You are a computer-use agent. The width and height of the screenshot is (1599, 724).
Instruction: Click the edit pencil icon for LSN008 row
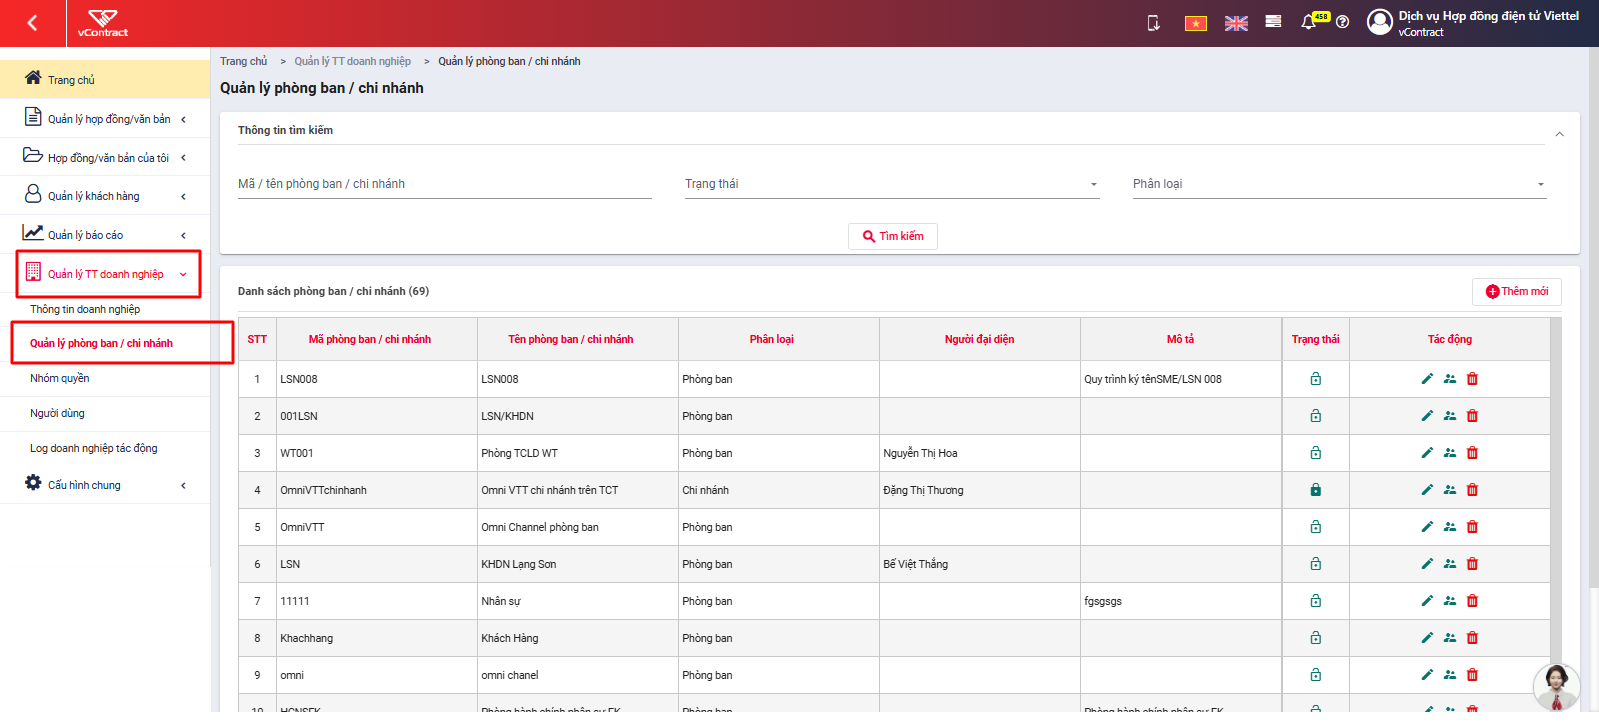(1427, 379)
